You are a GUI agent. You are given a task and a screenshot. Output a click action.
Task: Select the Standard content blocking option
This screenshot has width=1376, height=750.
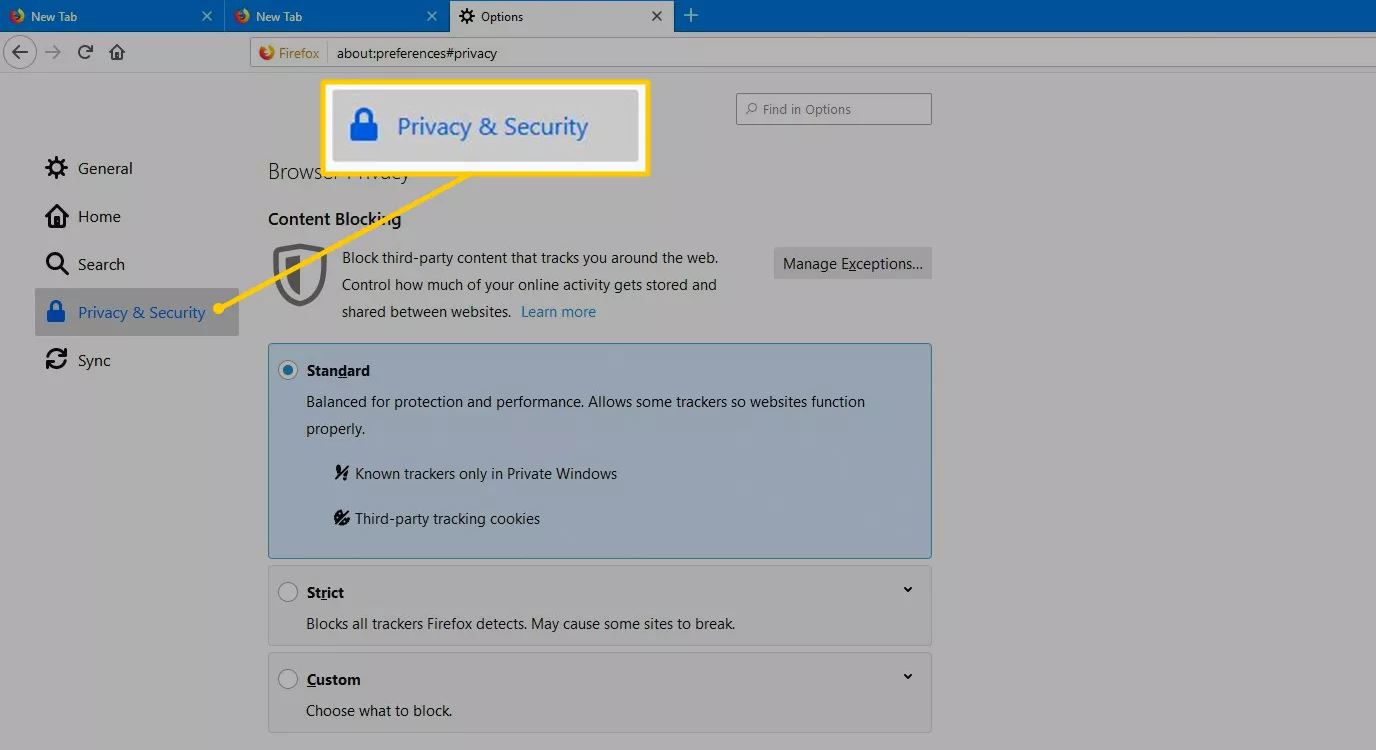click(x=288, y=371)
